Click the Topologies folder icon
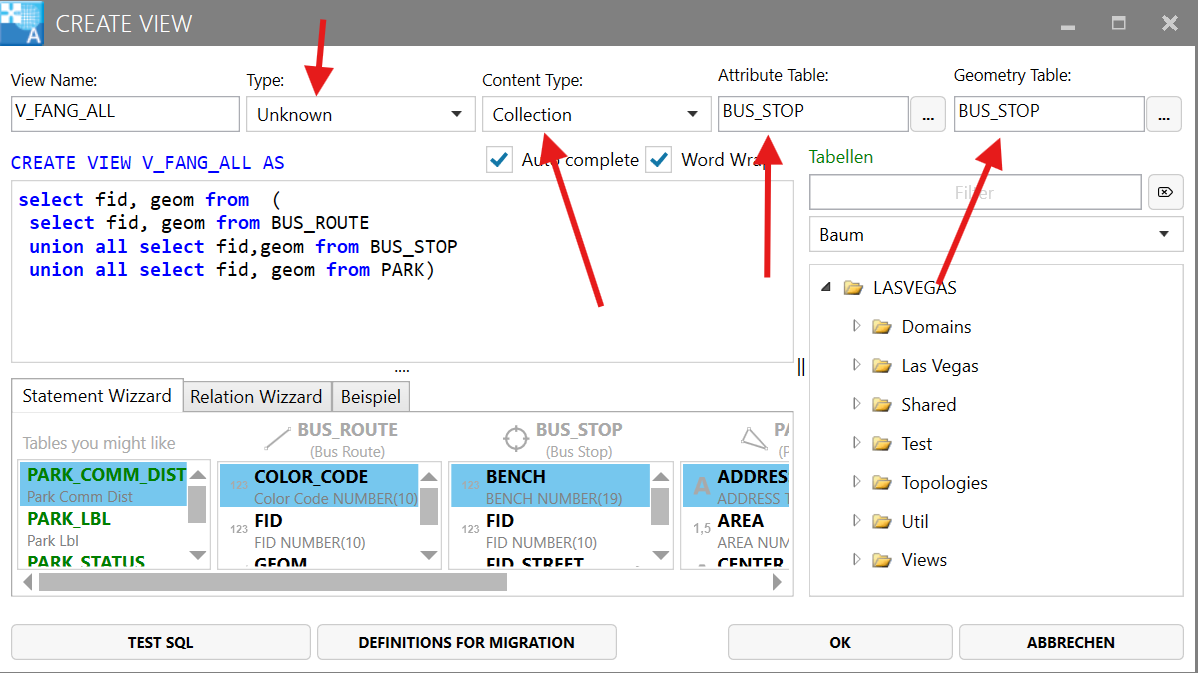 pyautogui.click(x=881, y=483)
